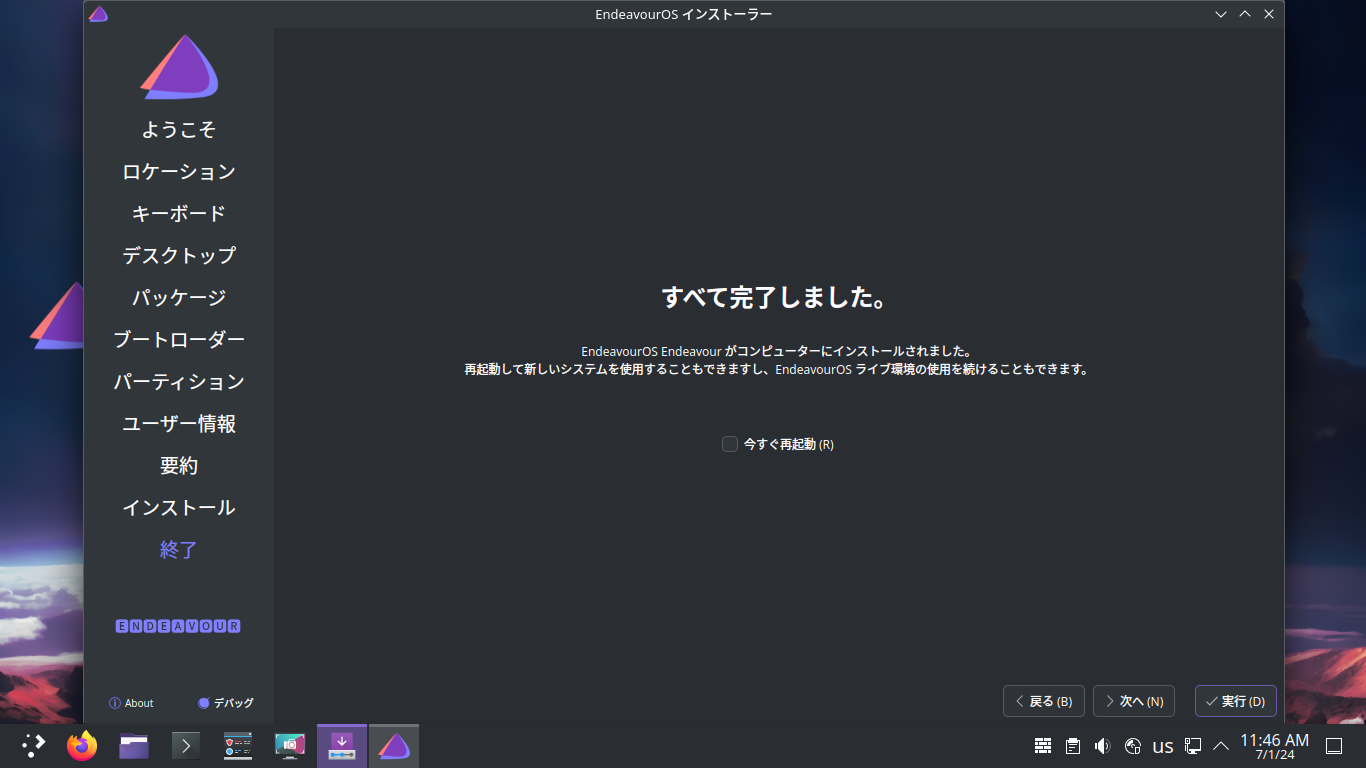The width and height of the screenshot is (1366, 768).
Task: Click the EndeavourOS logo in sidebar
Action: click(179, 67)
